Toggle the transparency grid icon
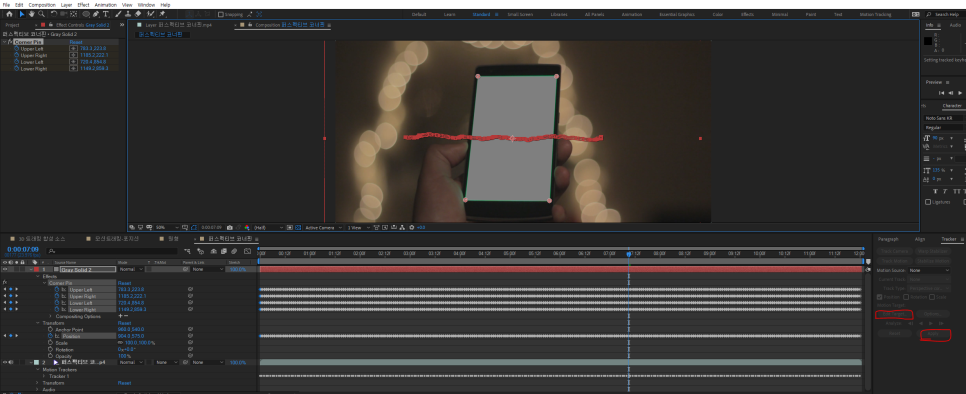This screenshot has width=966, height=394. tap(297, 227)
